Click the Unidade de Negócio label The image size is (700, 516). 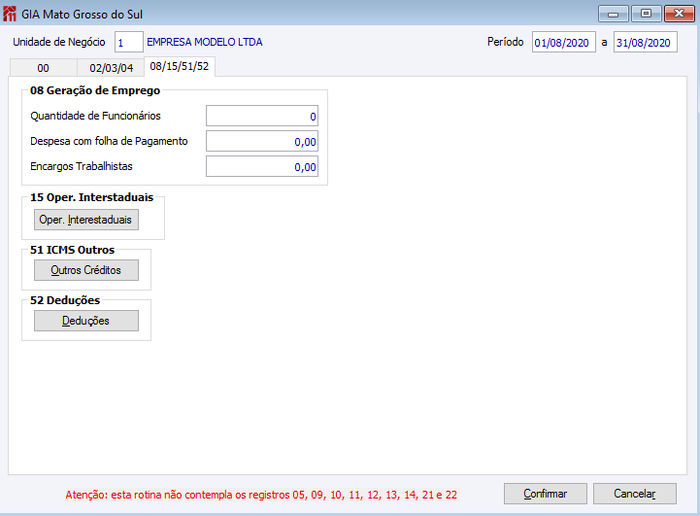pyautogui.click(x=59, y=42)
